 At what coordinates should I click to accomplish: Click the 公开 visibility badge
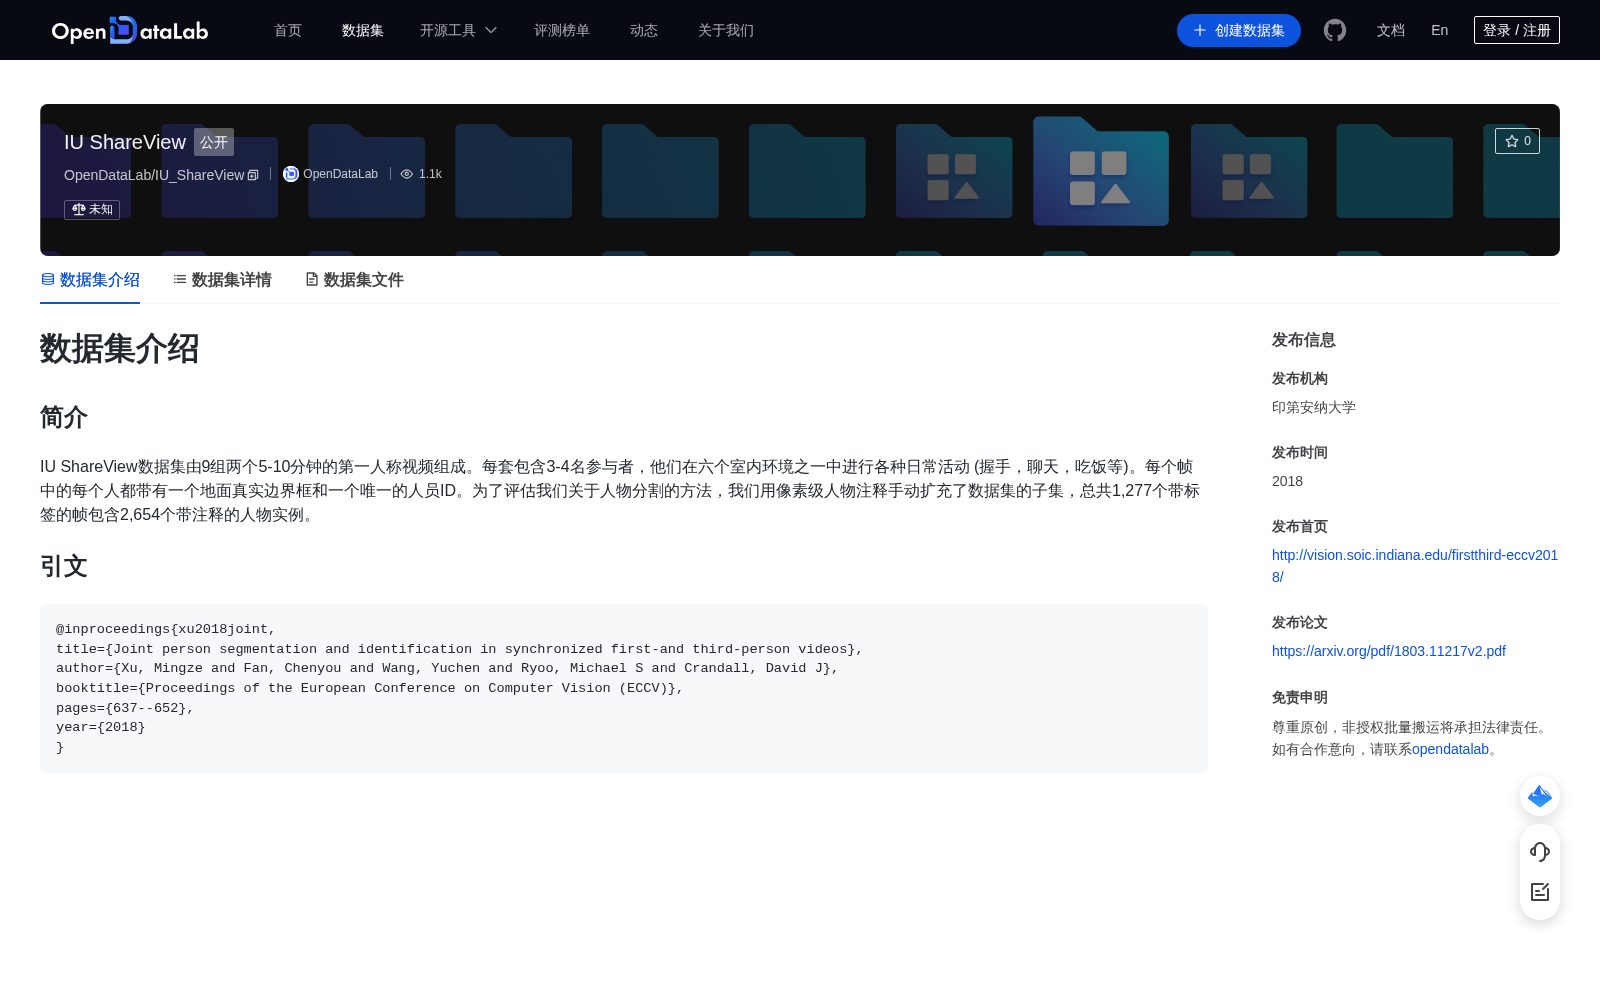tap(214, 142)
